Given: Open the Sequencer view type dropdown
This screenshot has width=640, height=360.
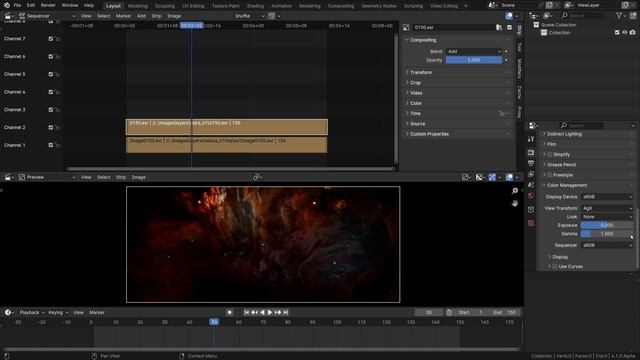Looking at the screenshot, I should 47,16.
